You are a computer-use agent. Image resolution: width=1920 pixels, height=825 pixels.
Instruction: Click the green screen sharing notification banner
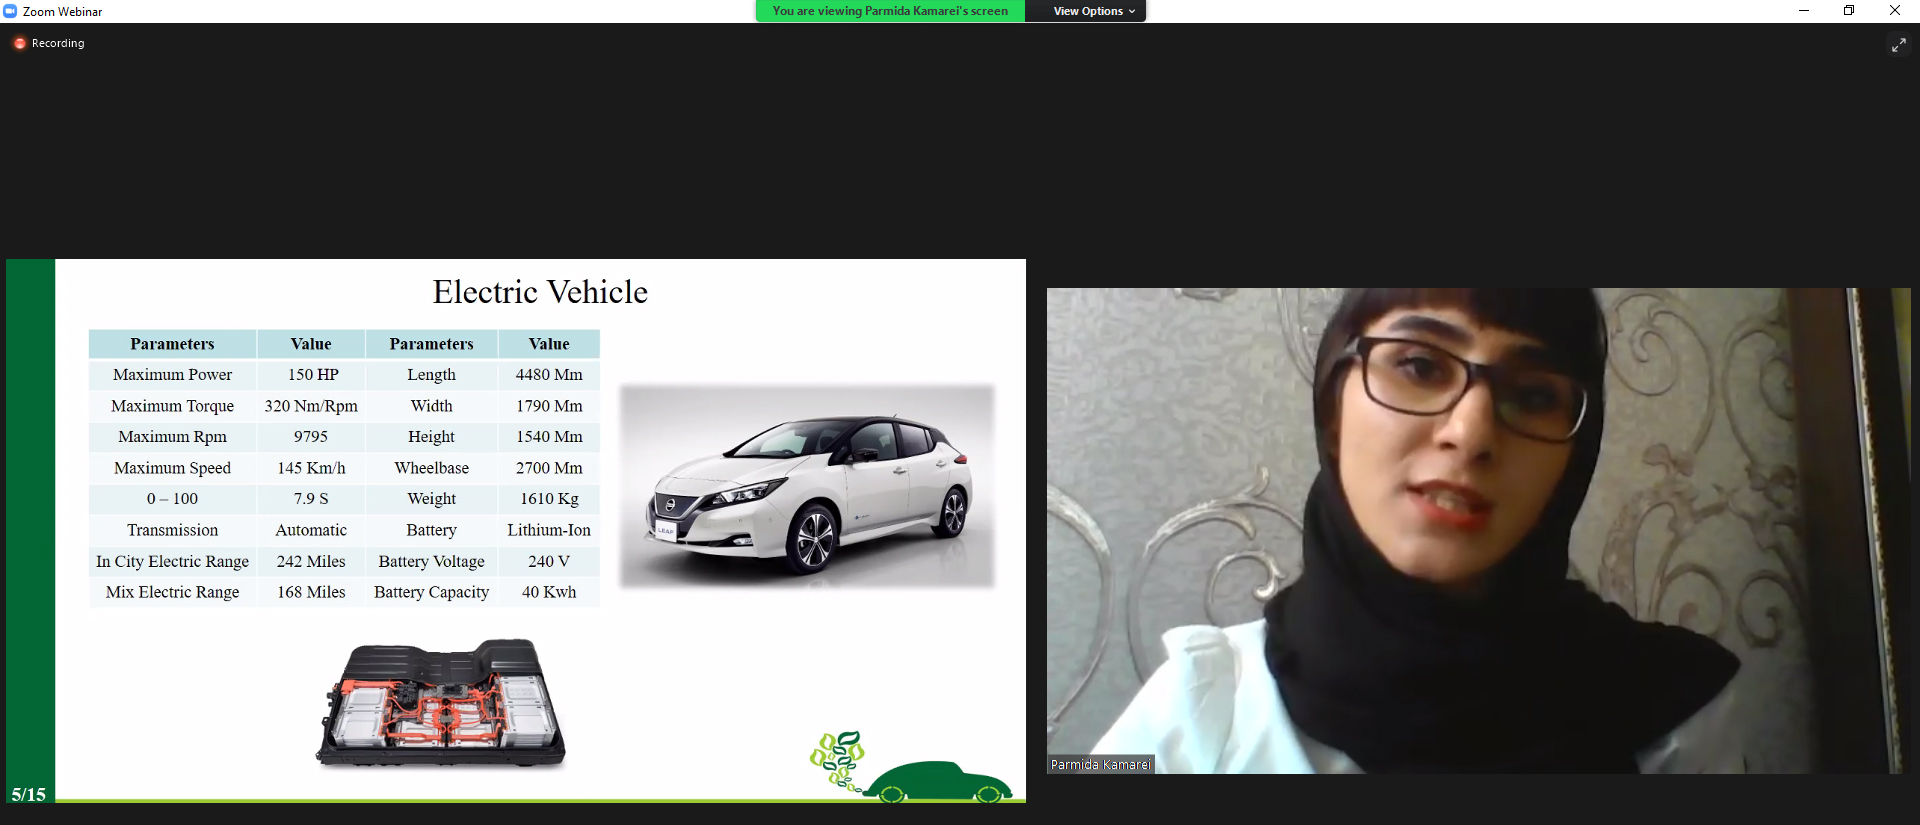[x=889, y=11]
